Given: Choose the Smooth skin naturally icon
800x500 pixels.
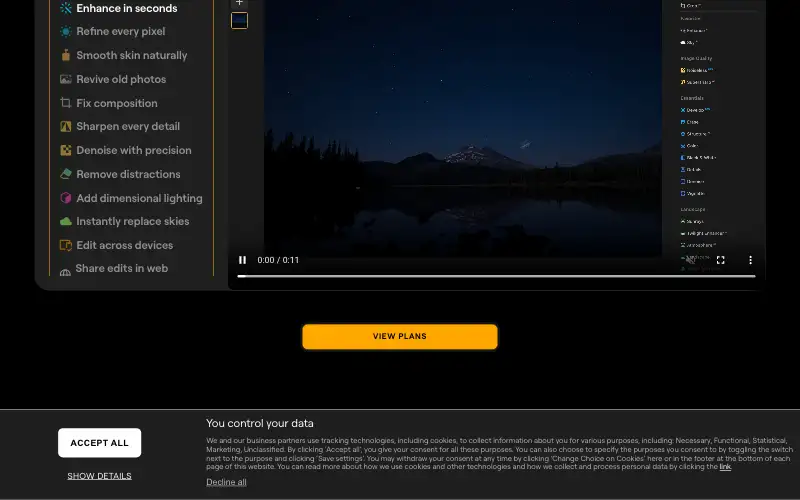Looking at the screenshot, I should tap(66, 55).
